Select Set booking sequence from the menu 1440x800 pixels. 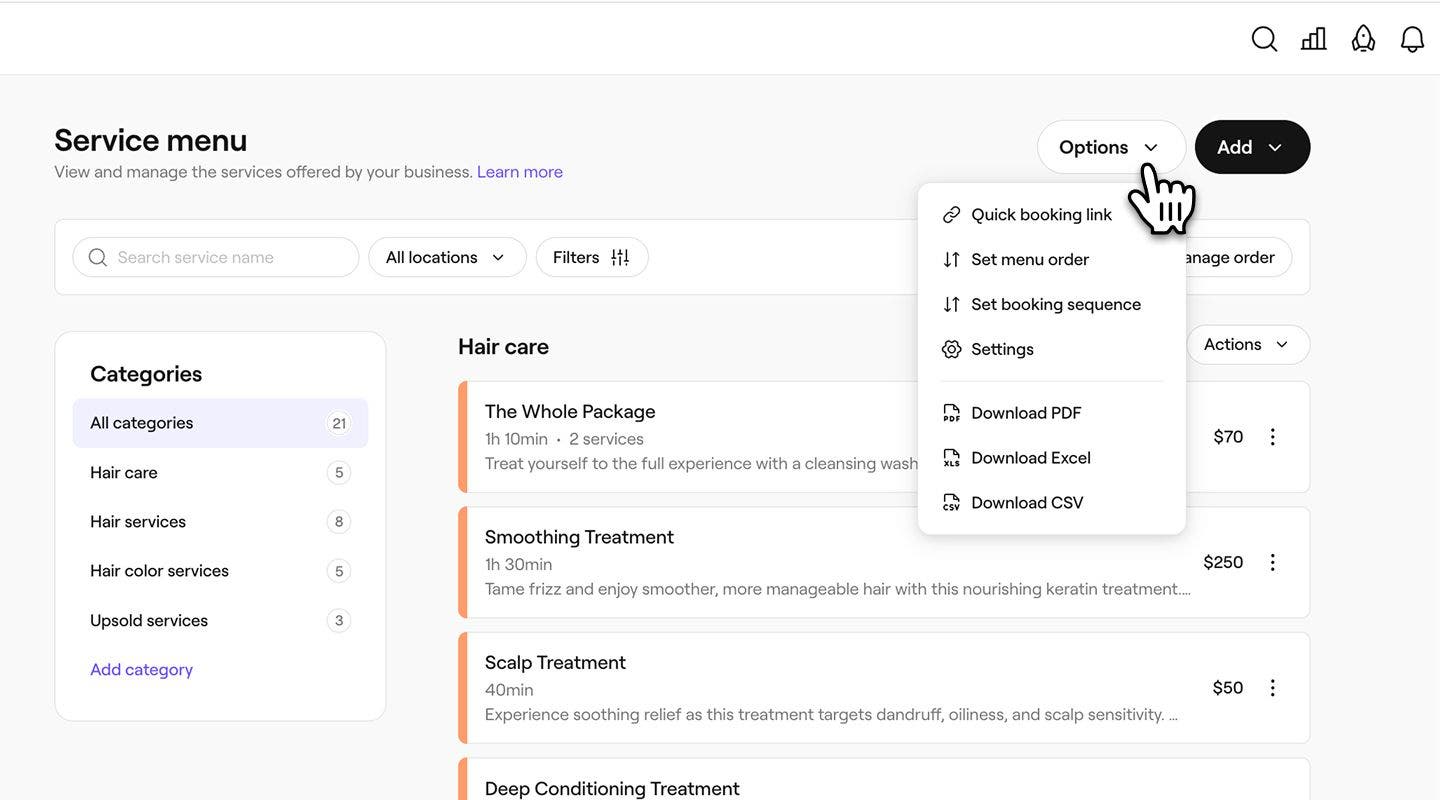[1056, 302]
